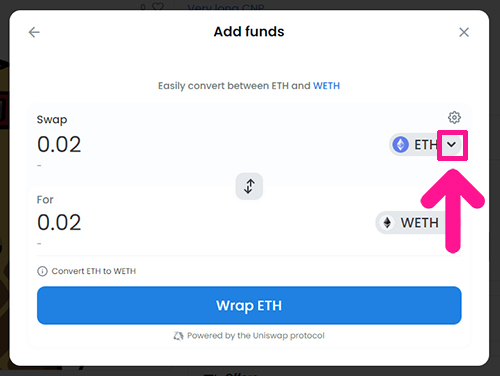This screenshot has width=500, height=376.
Task: Click the Add funds title
Action: pyautogui.click(x=249, y=32)
